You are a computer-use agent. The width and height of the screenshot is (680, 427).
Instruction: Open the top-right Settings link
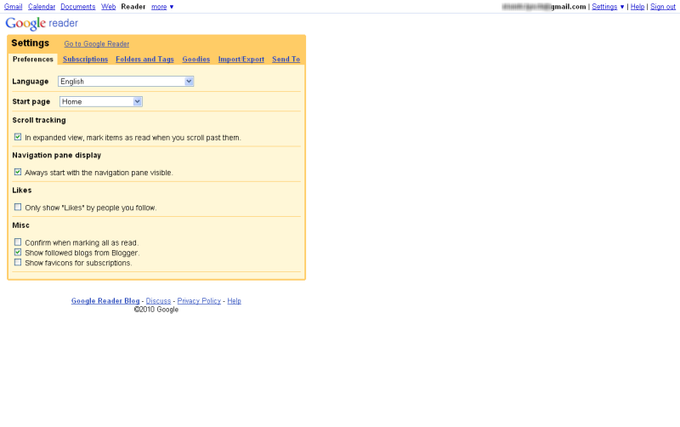605,7
